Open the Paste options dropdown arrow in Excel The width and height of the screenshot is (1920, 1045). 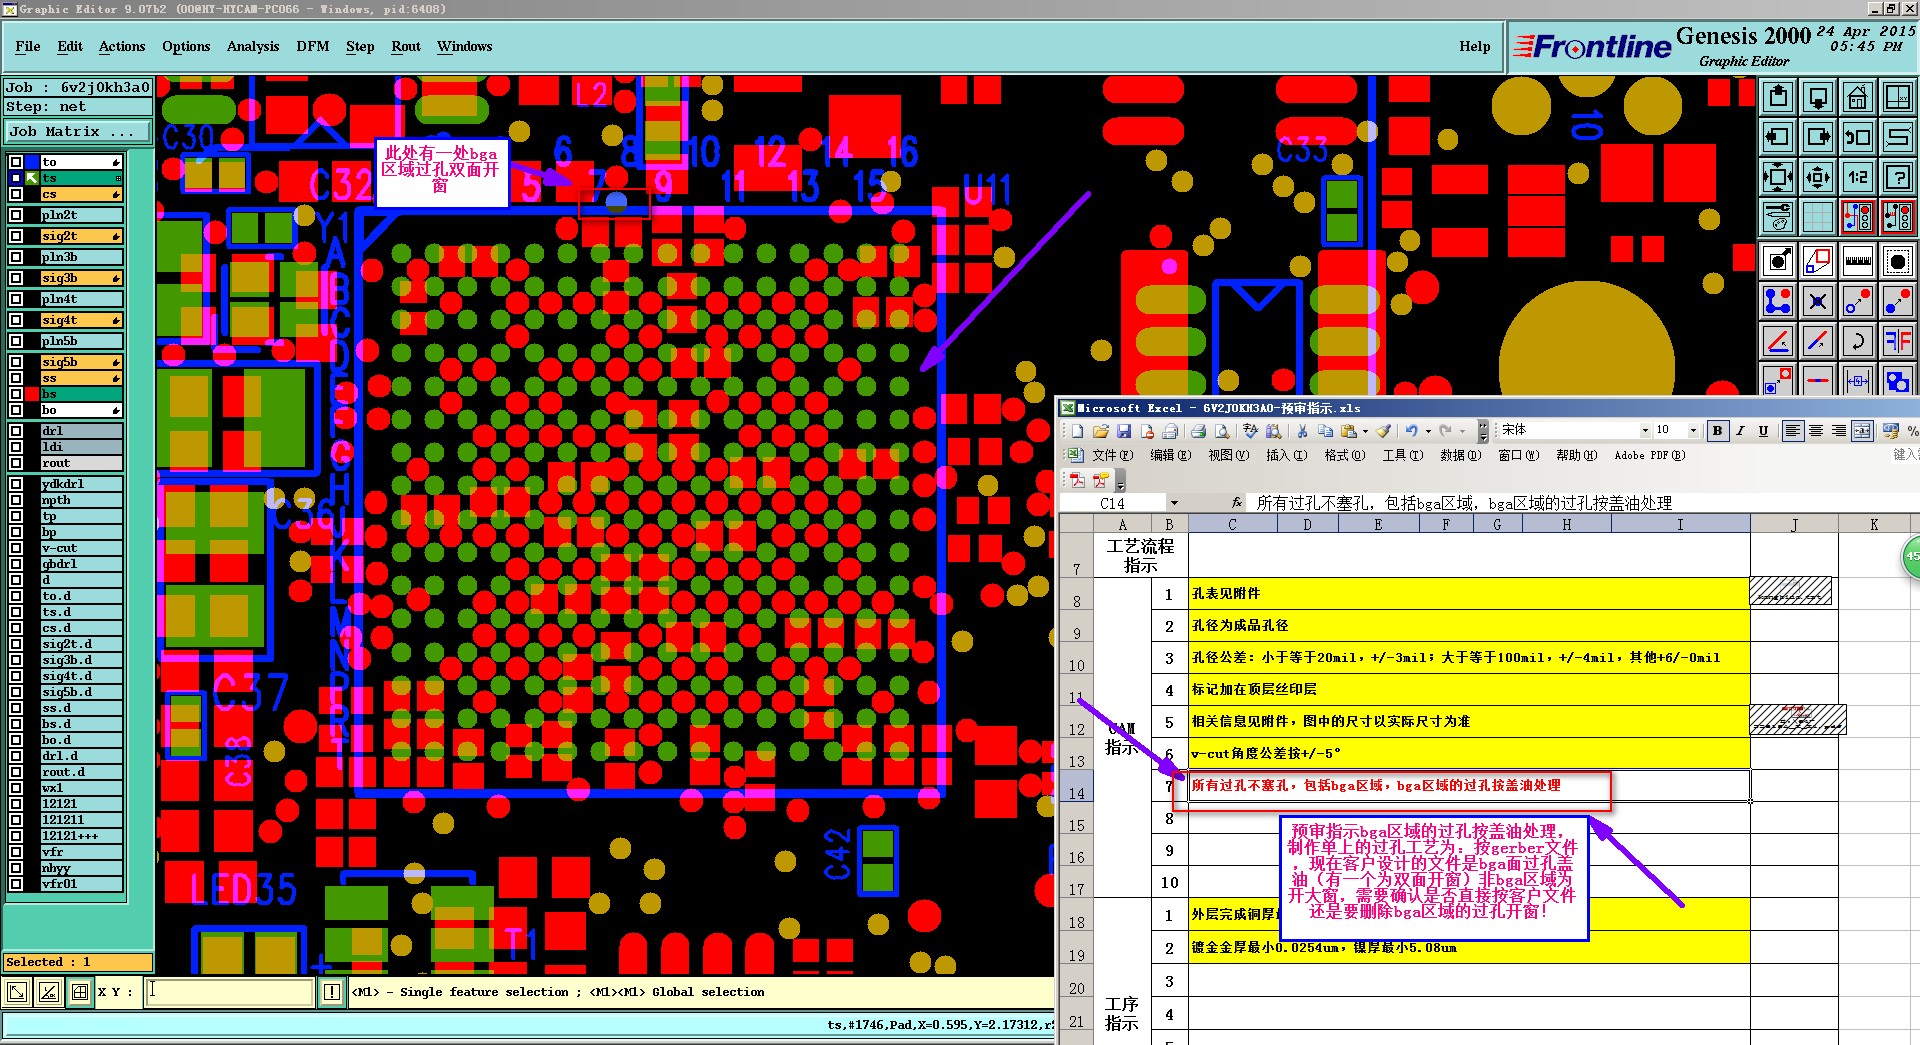coord(1365,431)
